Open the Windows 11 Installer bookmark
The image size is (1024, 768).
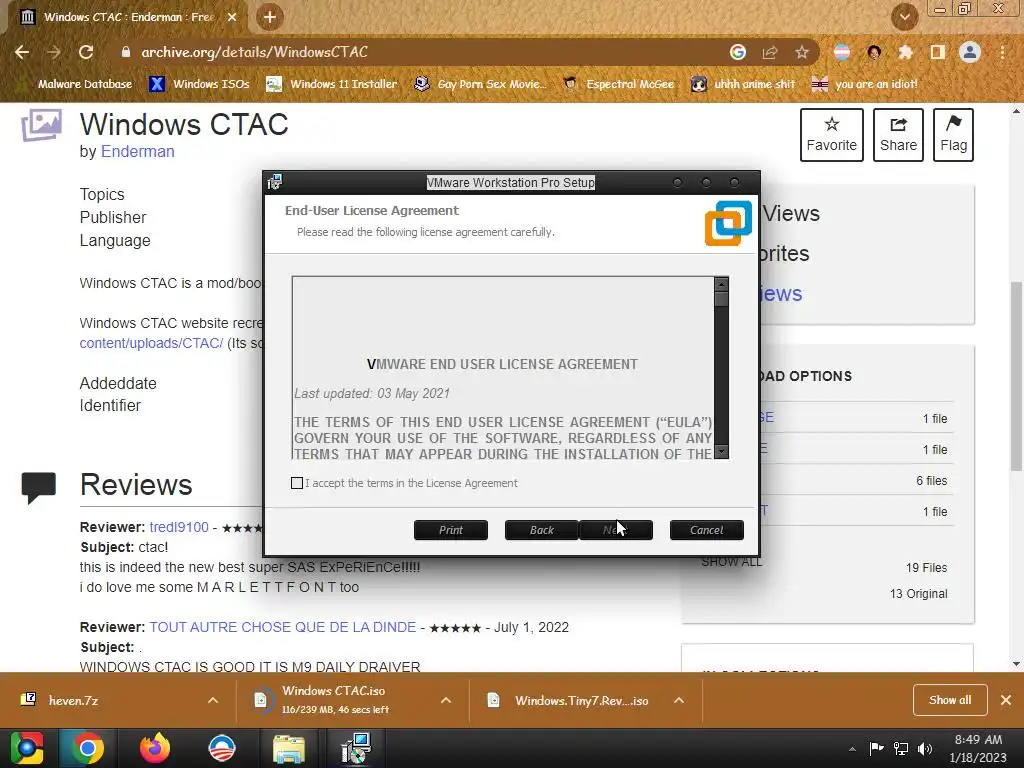(x=331, y=84)
